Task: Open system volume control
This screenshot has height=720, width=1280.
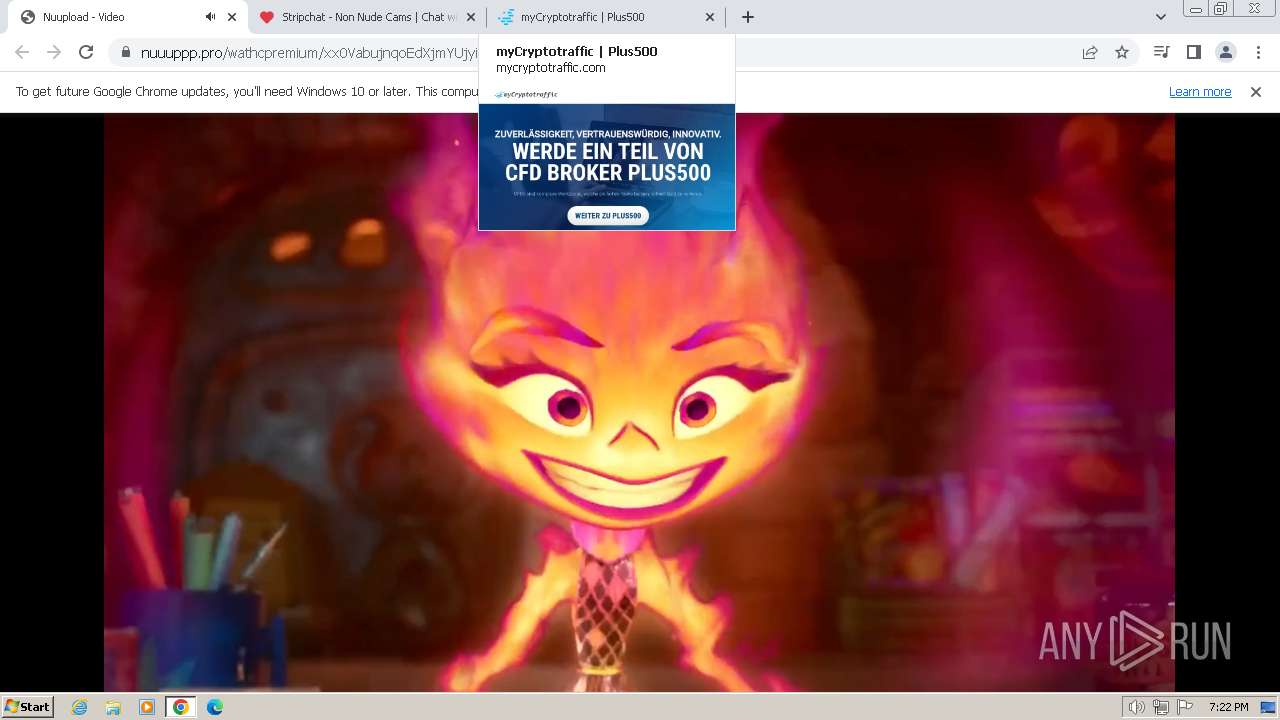Action: (1136, 707)
